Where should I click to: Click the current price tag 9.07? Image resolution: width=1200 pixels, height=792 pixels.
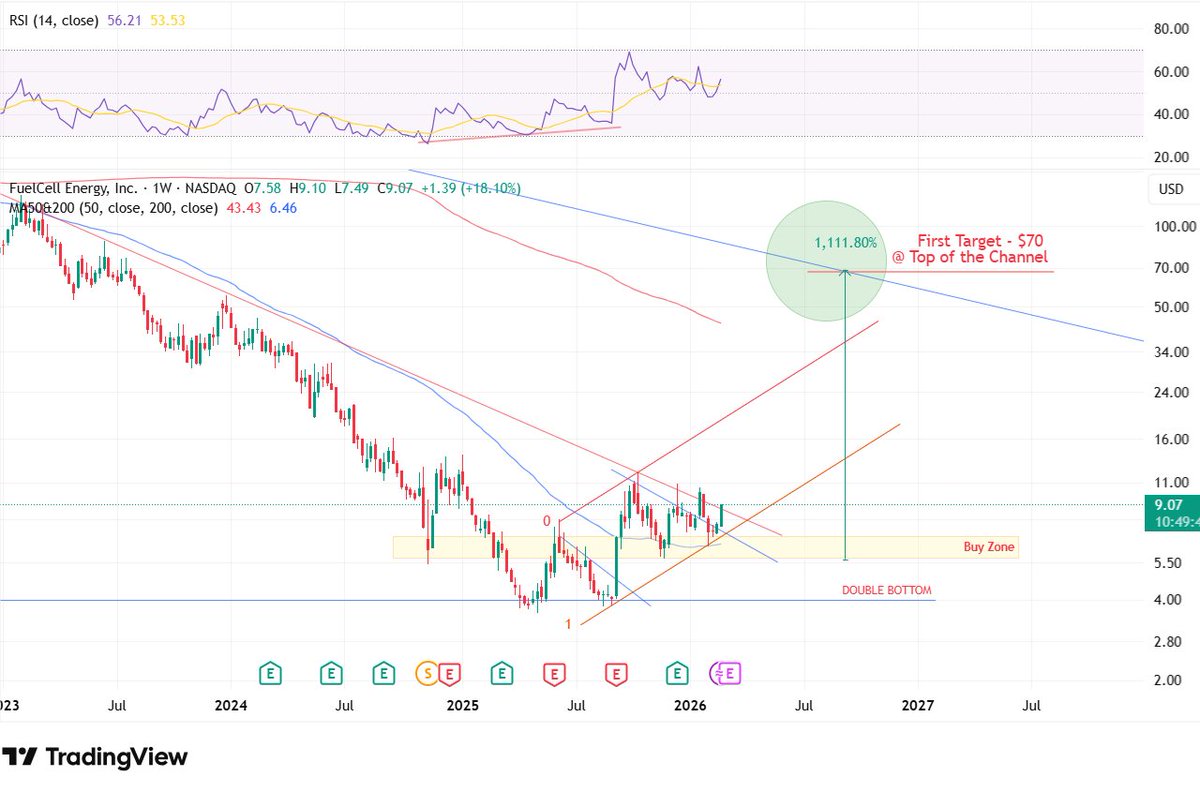[1169, 505]
